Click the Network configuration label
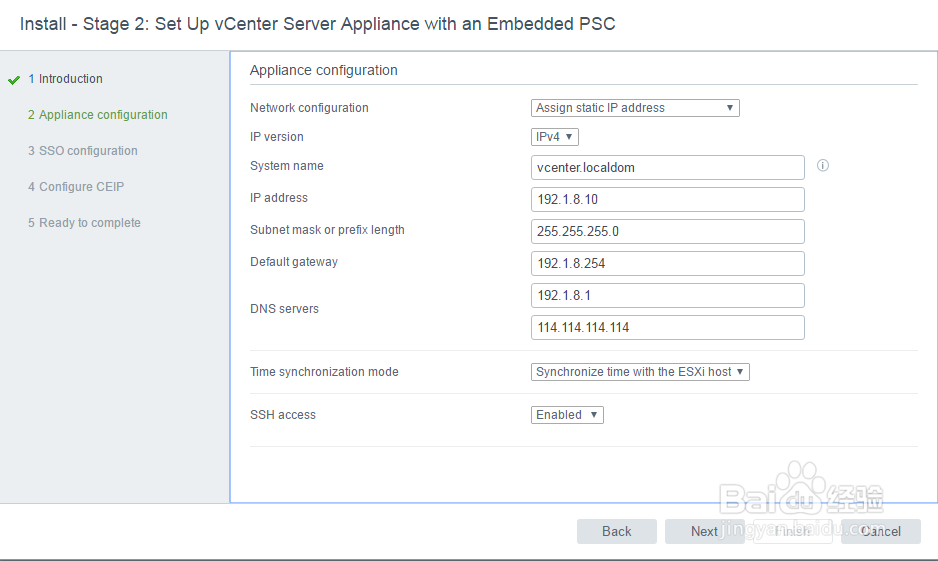 coord(309,108)
